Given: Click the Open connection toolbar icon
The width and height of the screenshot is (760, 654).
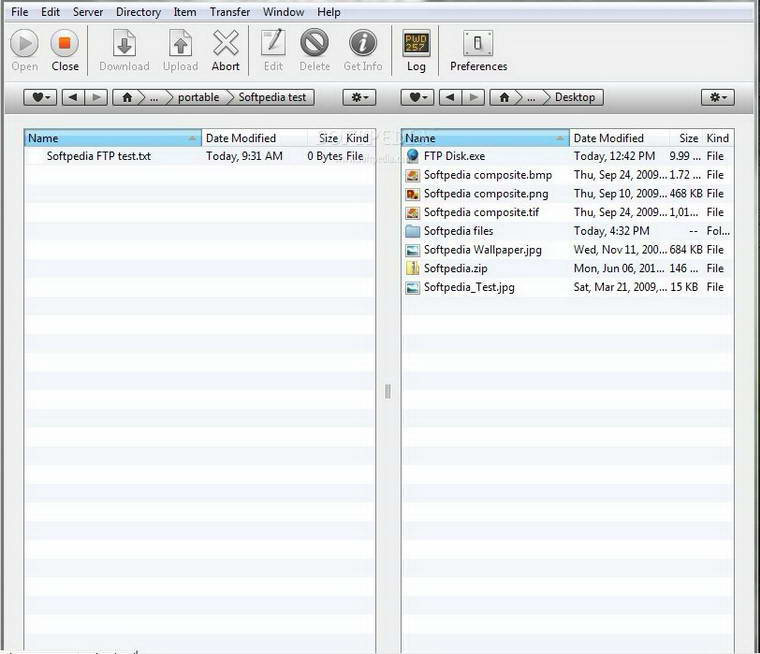Looking at the screenshot, I should tap(24, 44).
